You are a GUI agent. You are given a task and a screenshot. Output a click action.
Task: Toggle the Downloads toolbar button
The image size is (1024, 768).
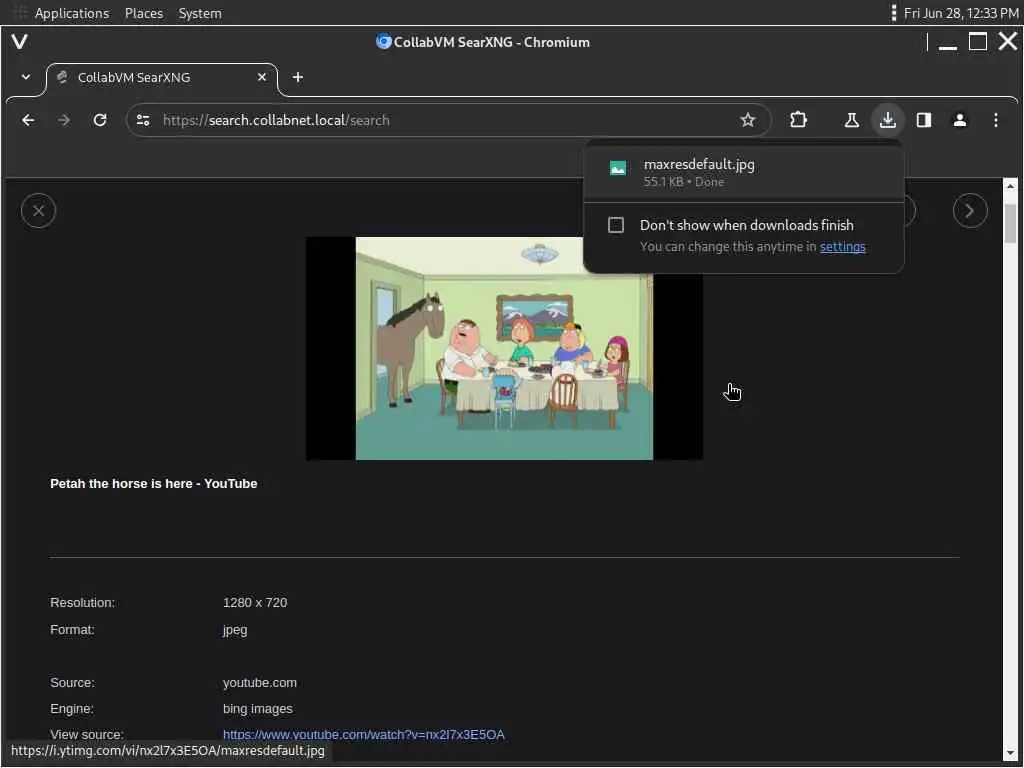pos(888,120)
